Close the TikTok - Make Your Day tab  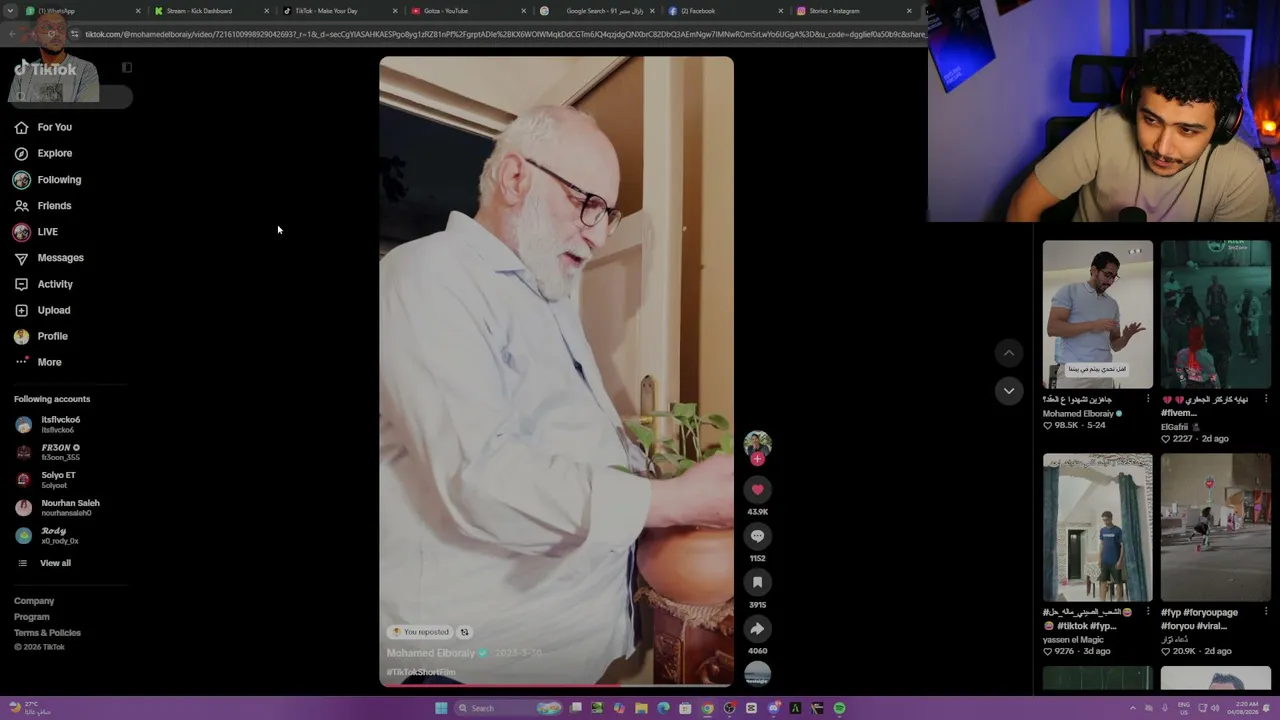395,11
